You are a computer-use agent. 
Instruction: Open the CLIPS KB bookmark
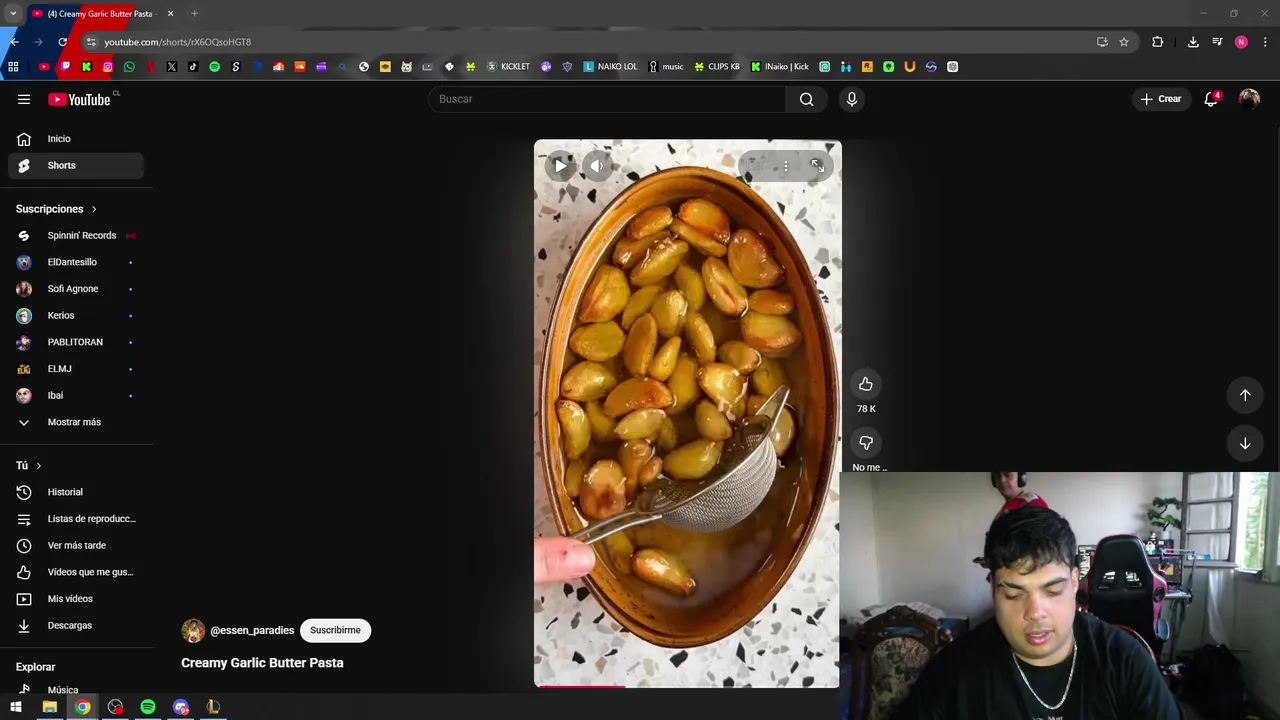717,67
